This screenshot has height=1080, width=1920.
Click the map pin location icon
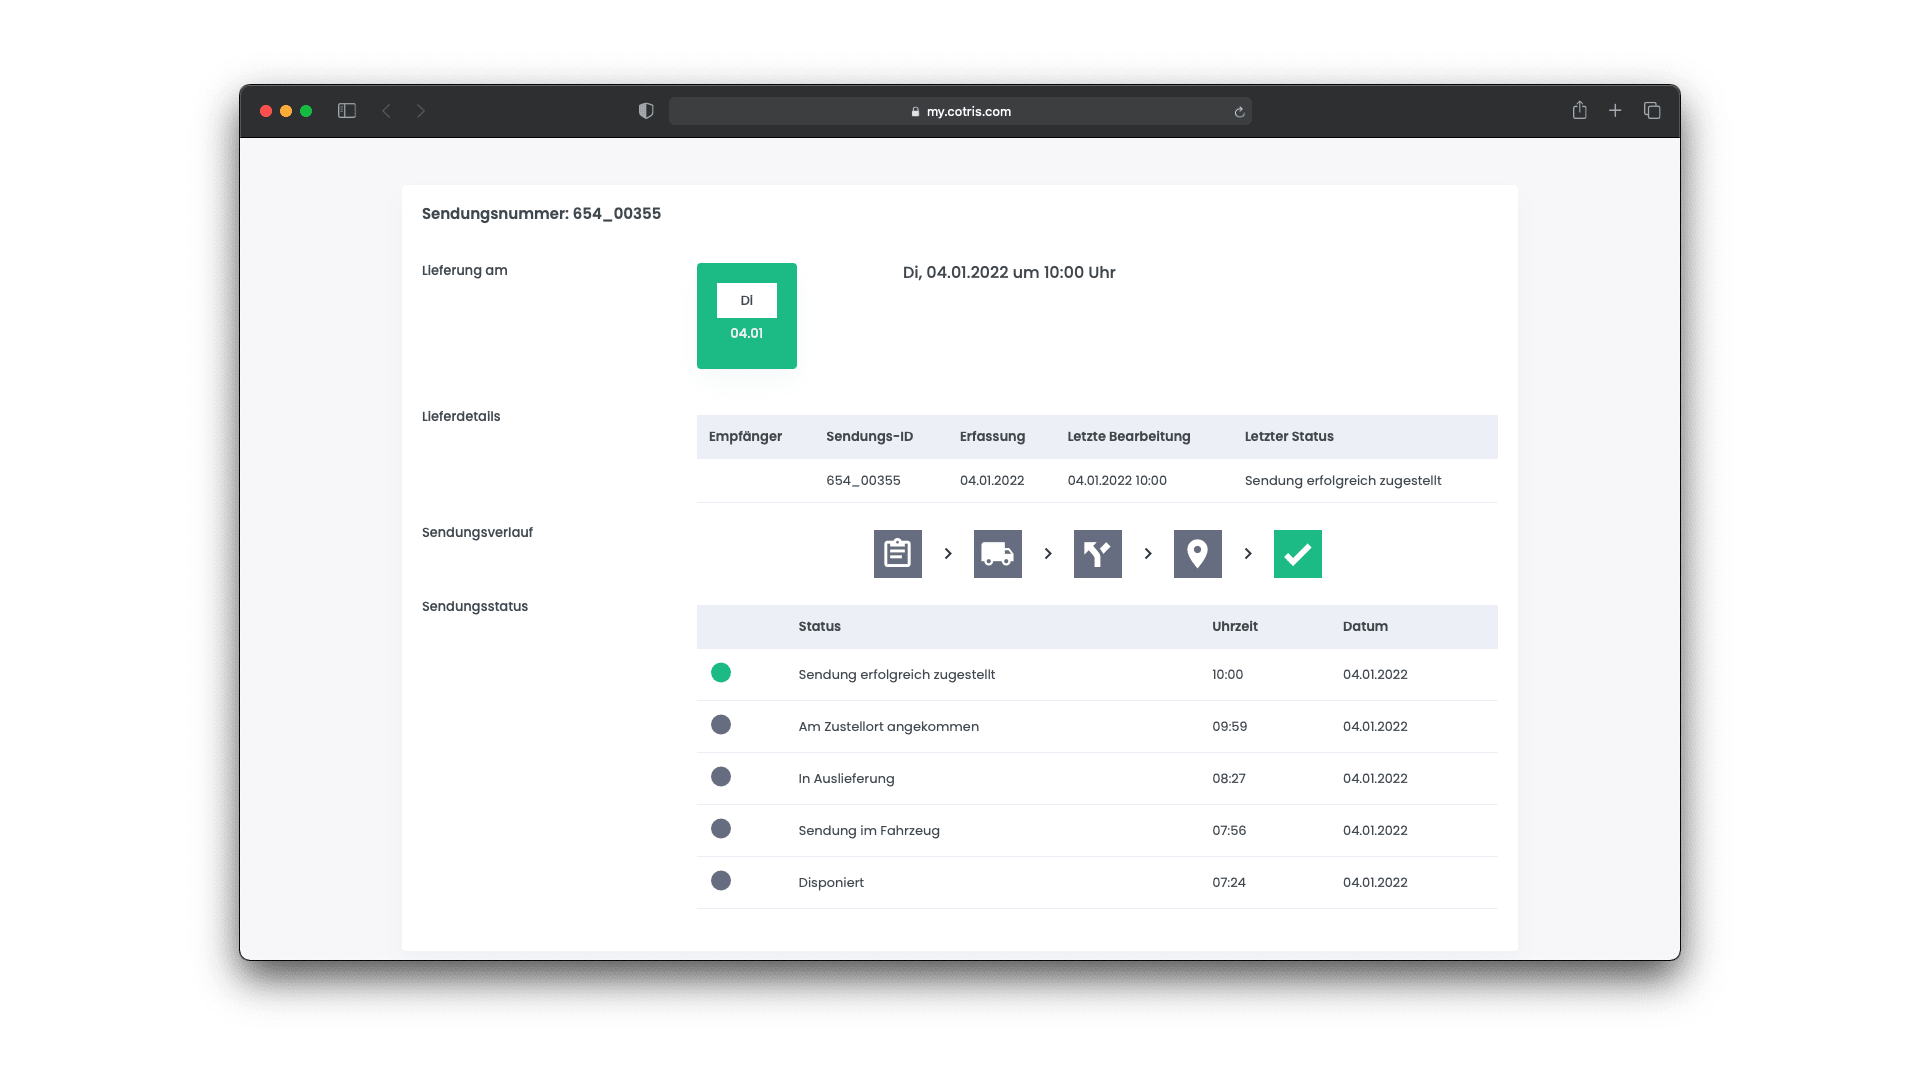[1197, 554]
